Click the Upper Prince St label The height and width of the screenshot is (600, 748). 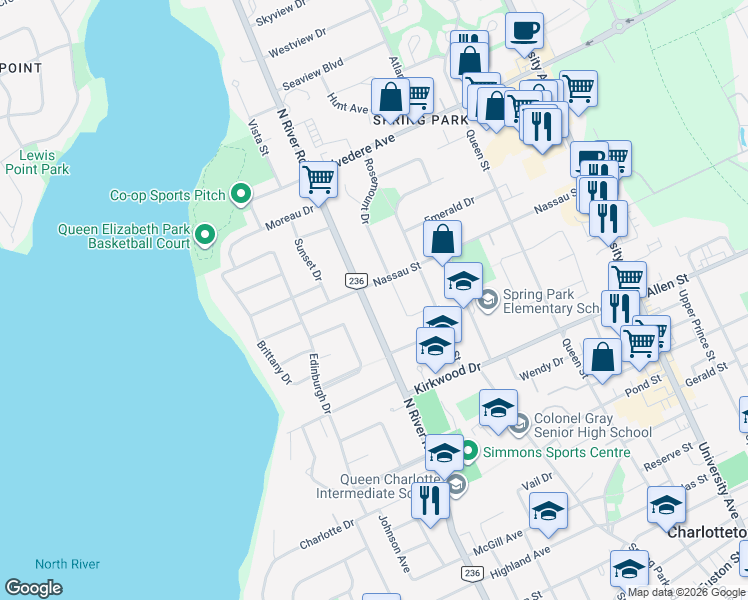(x=696, y=324)
